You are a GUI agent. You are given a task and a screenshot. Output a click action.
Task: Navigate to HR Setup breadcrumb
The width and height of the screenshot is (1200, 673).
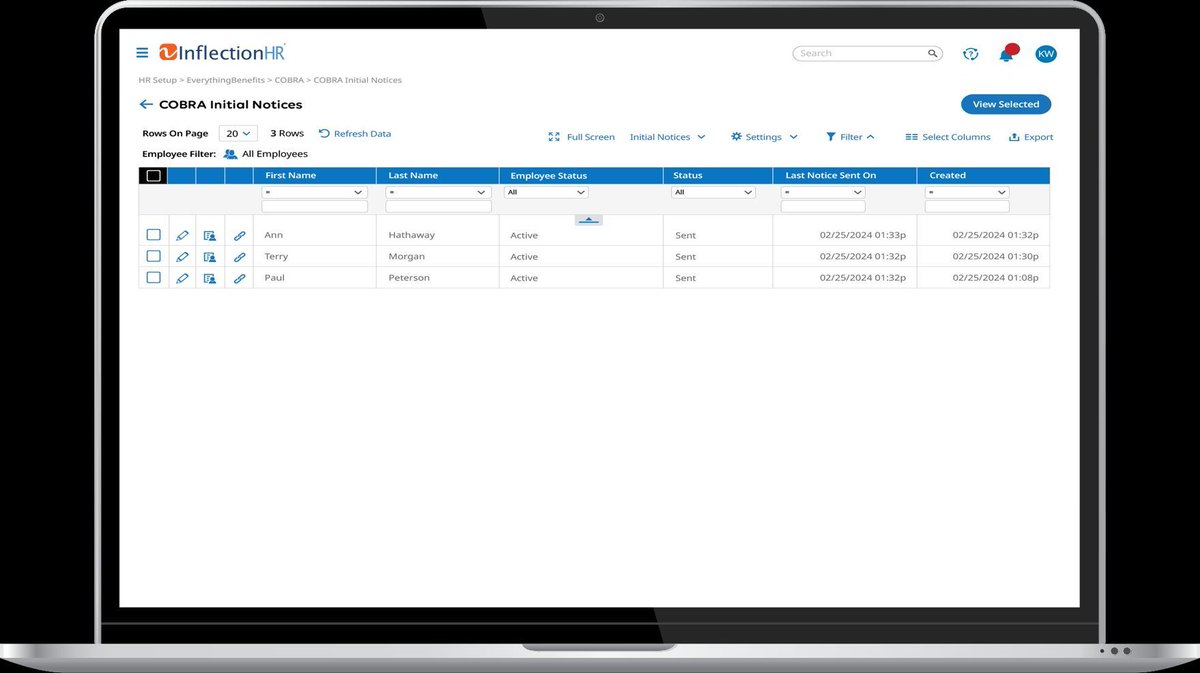pyautogui.click(x=157, y=80)
